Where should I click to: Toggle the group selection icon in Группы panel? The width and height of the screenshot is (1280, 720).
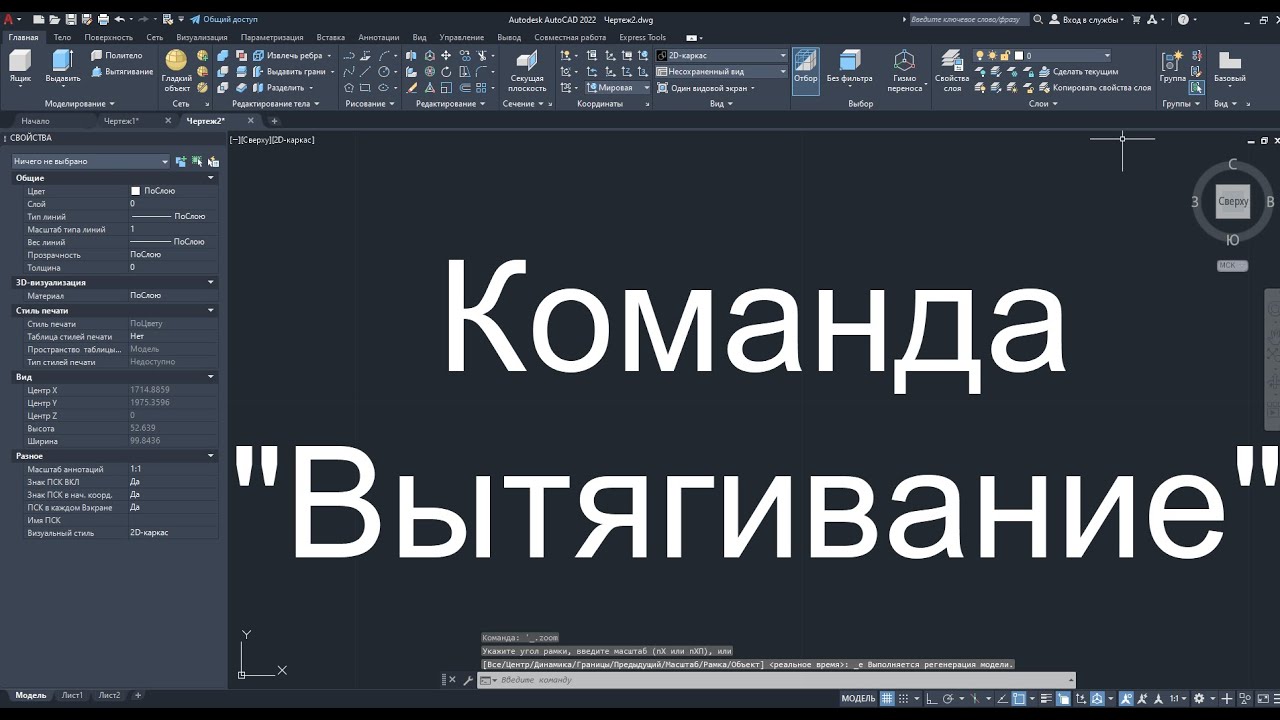1197,88
